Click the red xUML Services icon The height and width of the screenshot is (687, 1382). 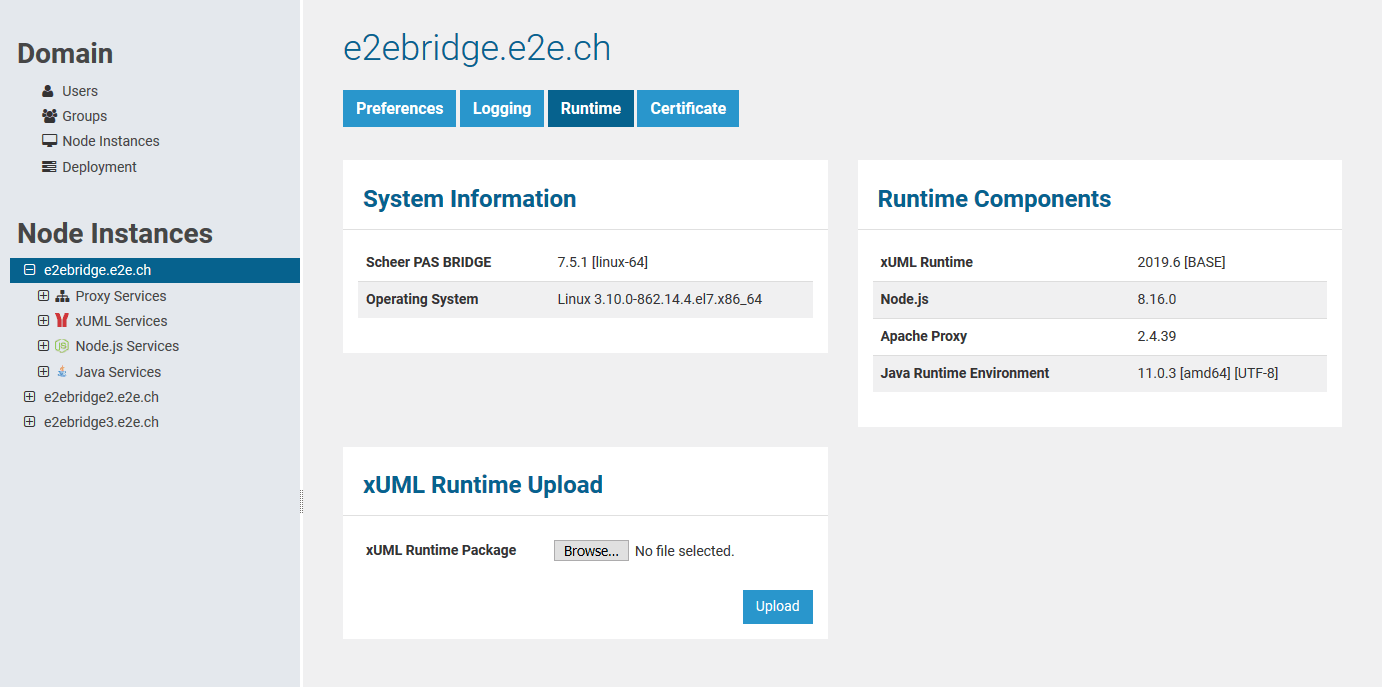[62, 321]
